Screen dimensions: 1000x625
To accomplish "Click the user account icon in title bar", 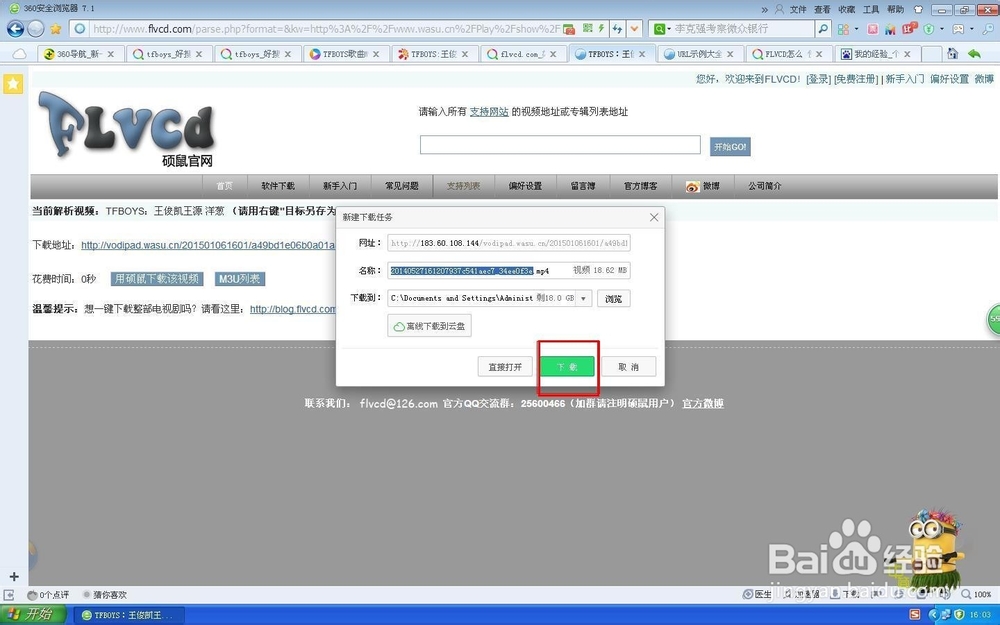I will (x=779, y=9).
